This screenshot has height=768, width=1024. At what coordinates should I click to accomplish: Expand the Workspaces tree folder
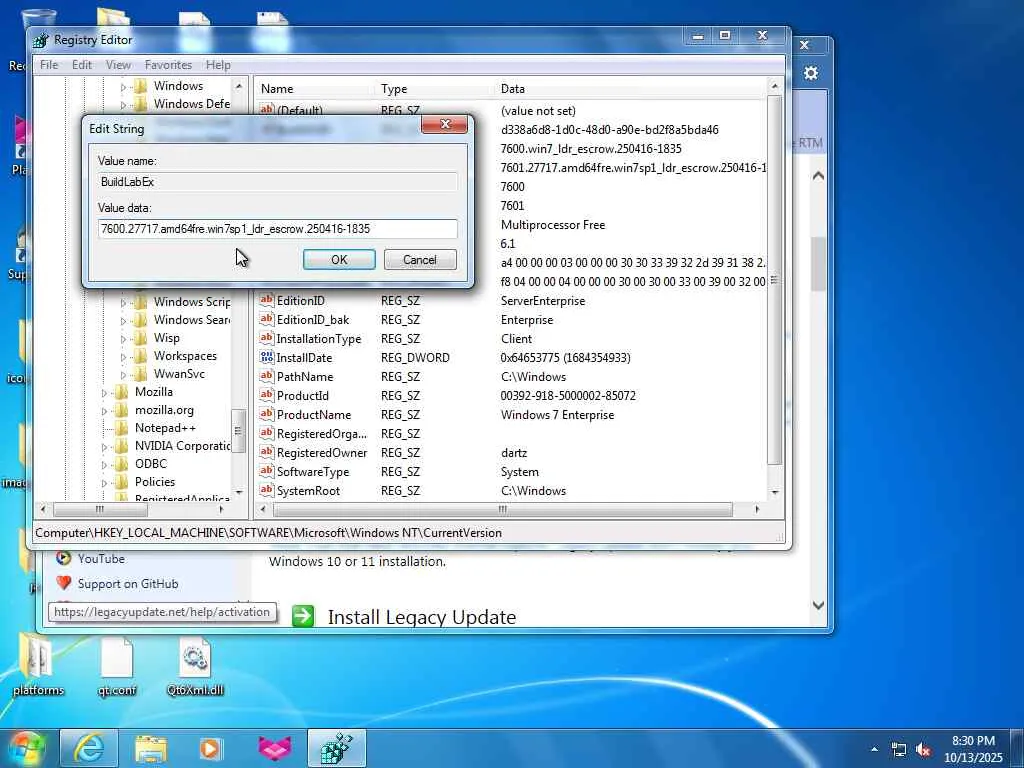123,357
